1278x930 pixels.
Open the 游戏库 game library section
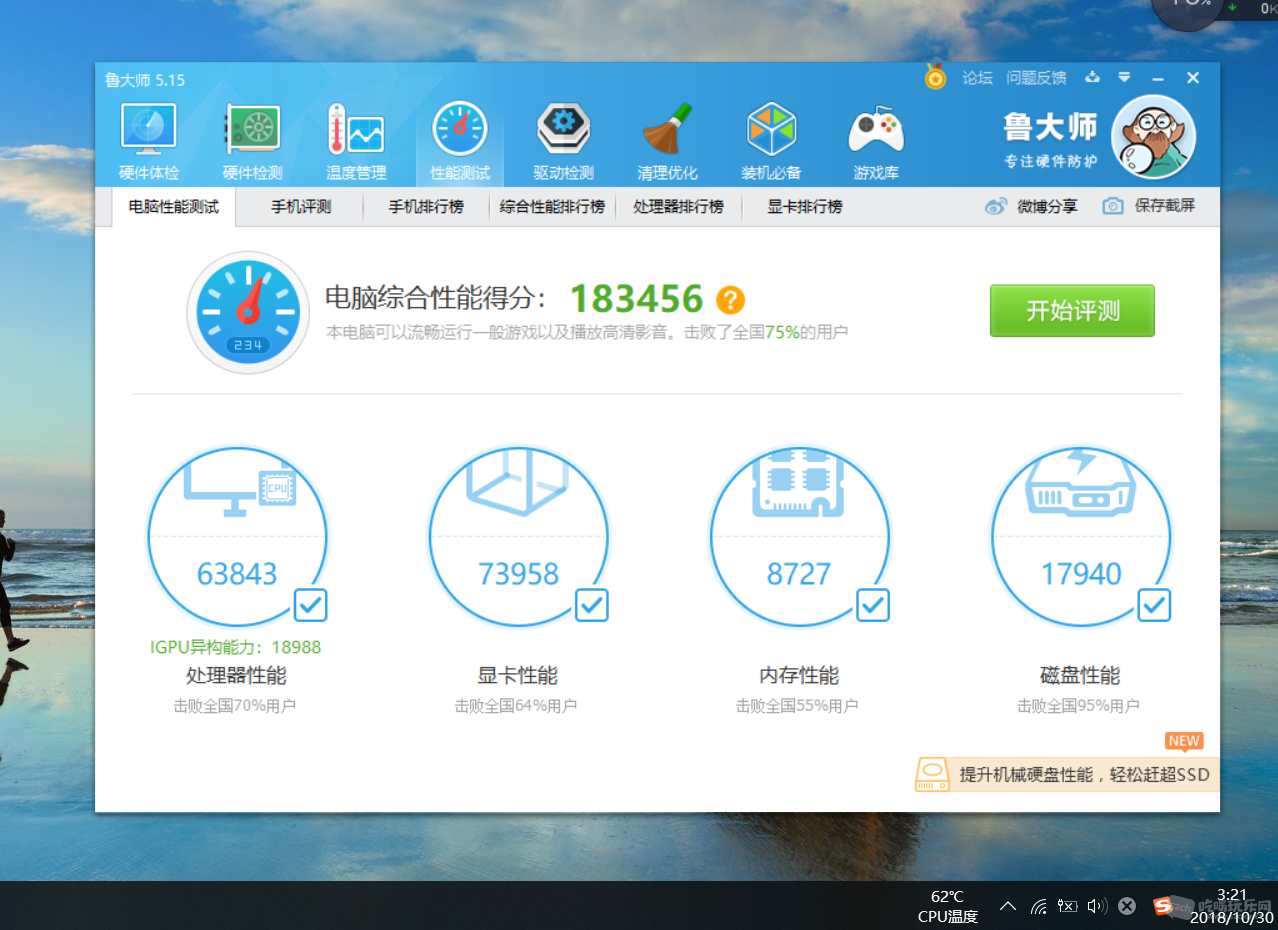point(876,142)
